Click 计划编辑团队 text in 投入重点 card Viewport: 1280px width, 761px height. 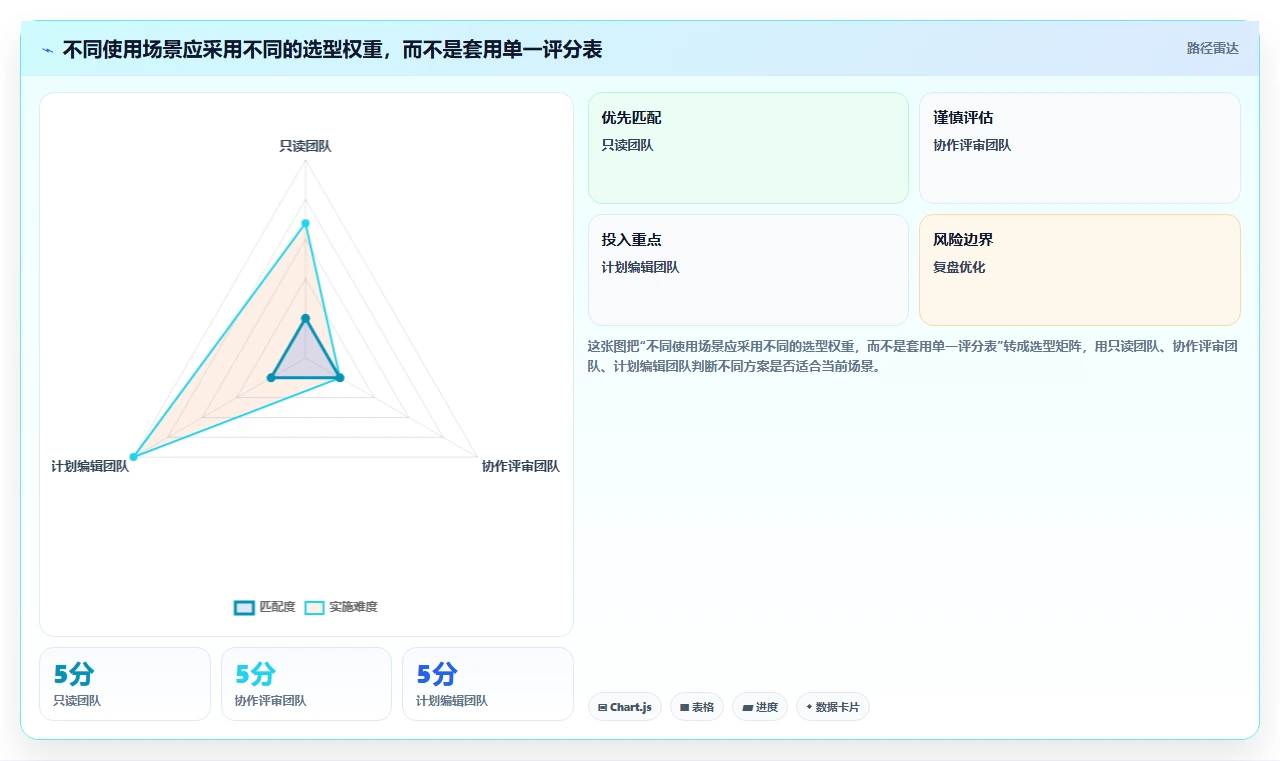click(640, 267)
